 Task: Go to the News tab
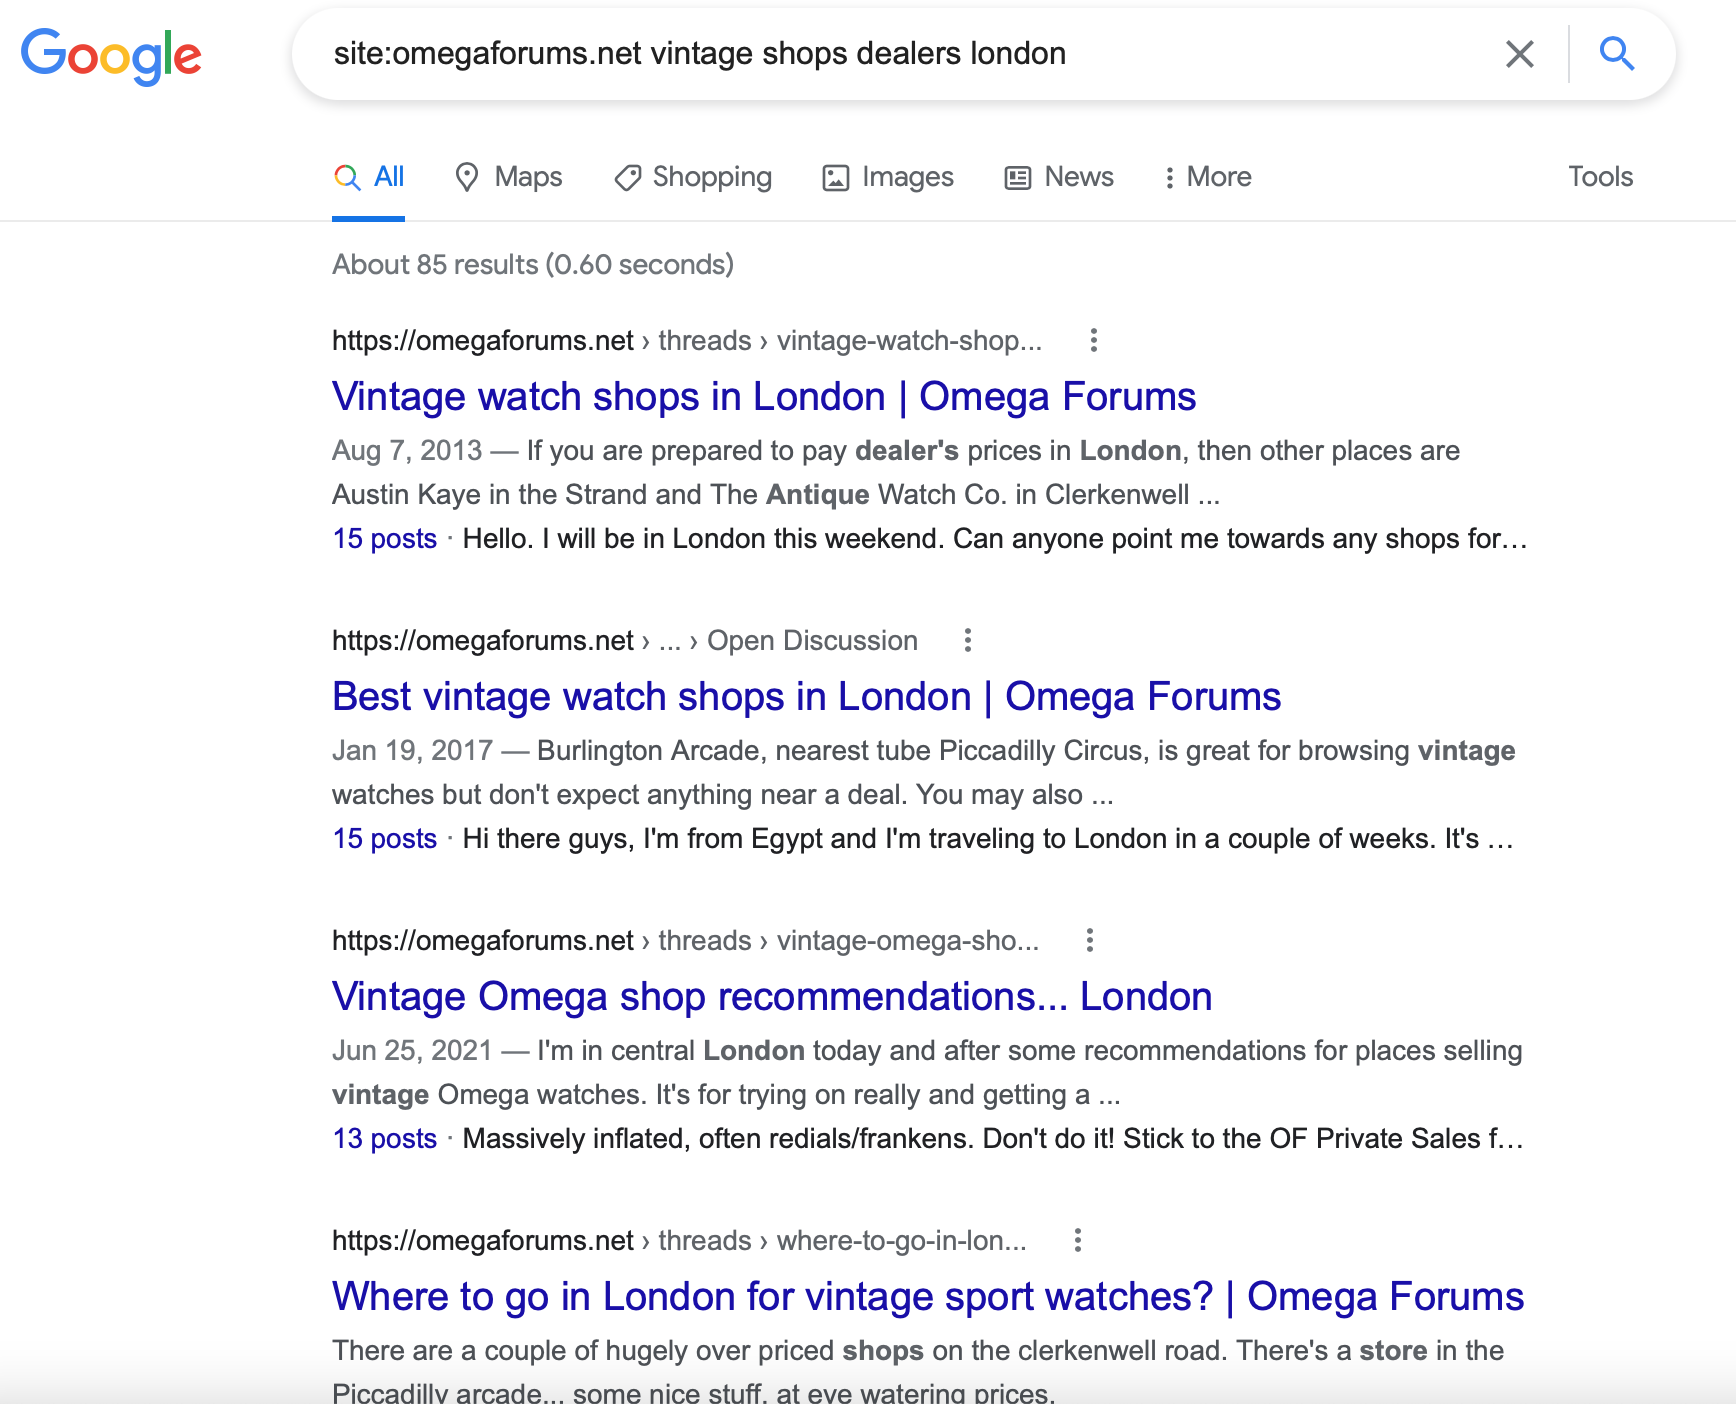[1059, 177]
